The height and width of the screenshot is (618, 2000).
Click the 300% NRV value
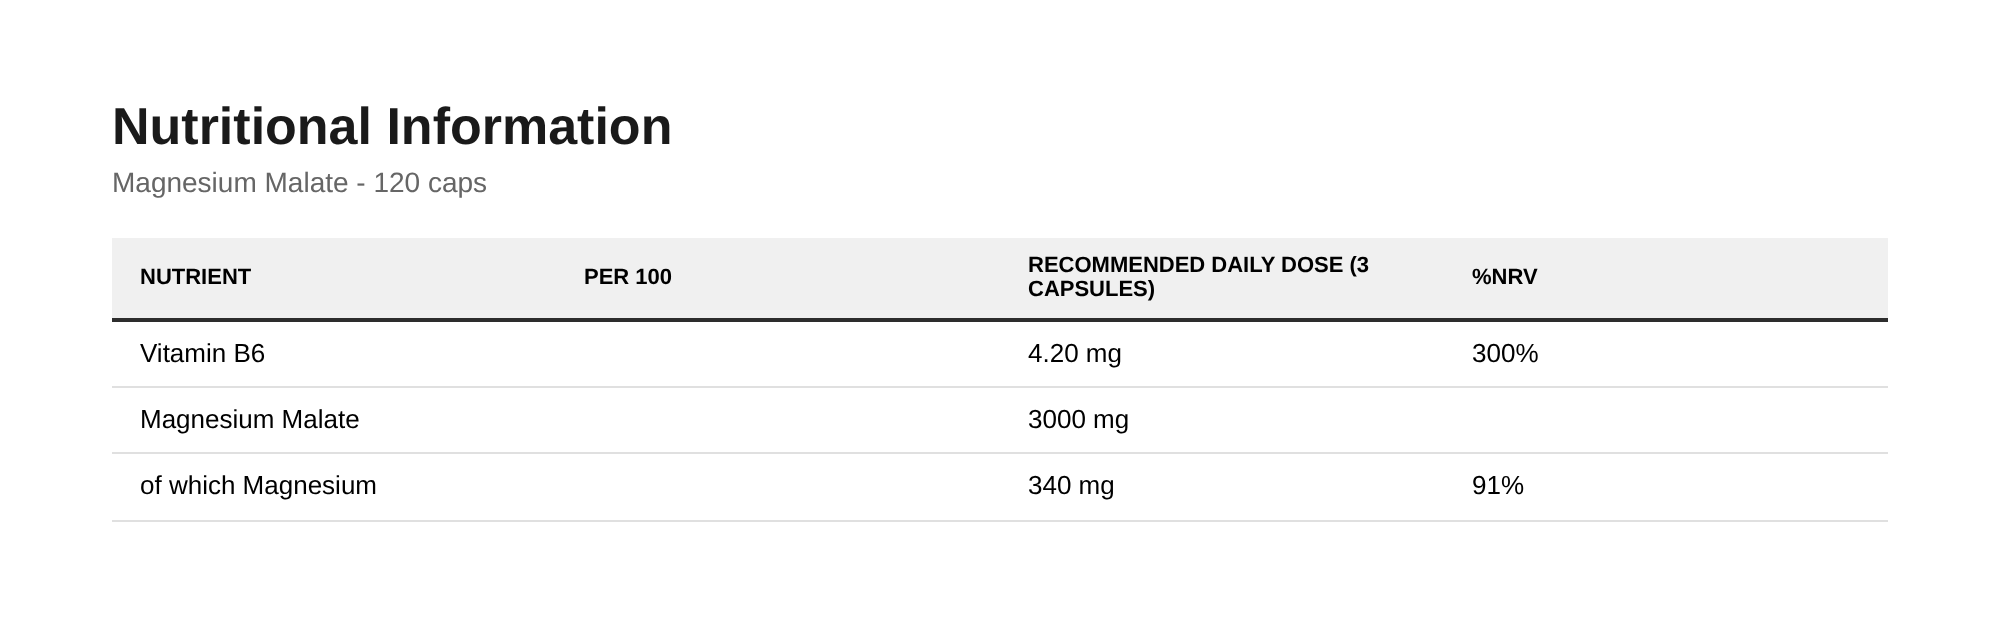click(x=1505, y=353)
